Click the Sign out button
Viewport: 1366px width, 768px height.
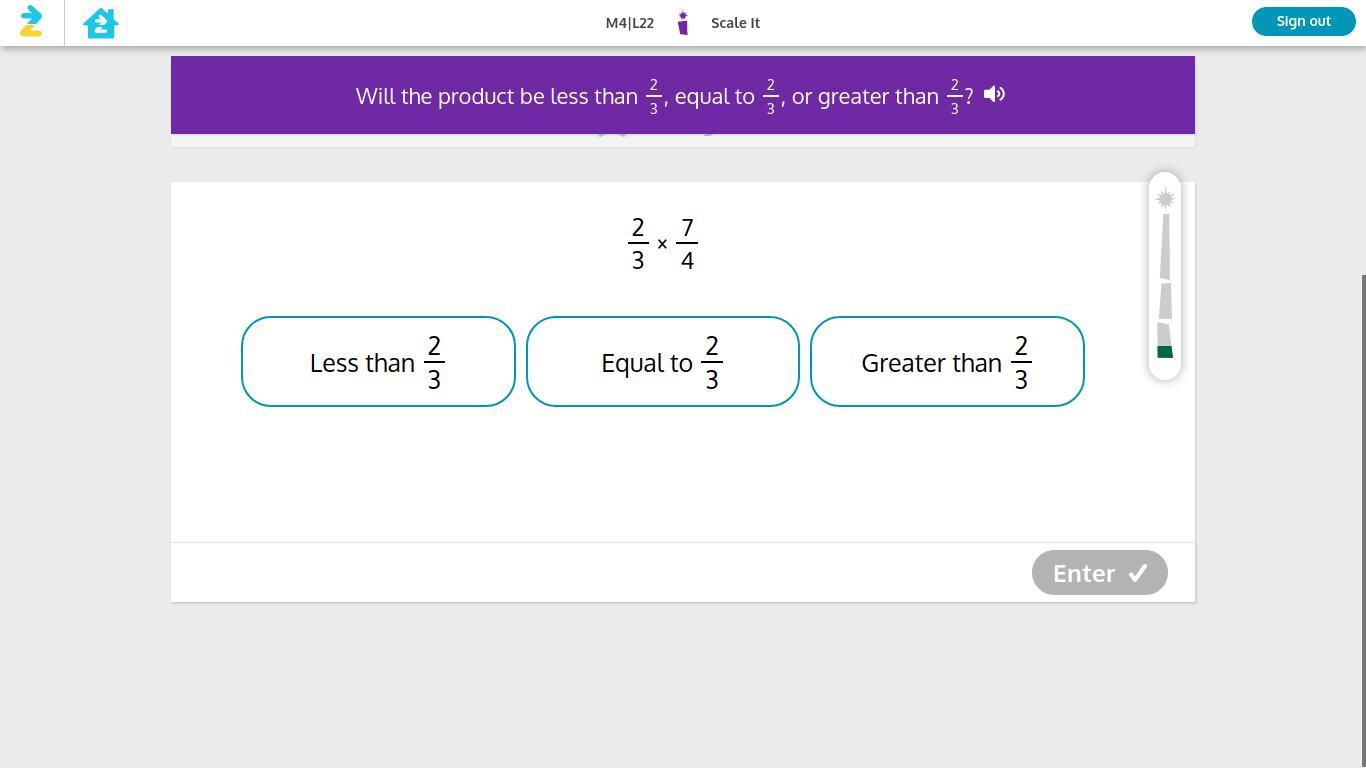point(1303,21)
